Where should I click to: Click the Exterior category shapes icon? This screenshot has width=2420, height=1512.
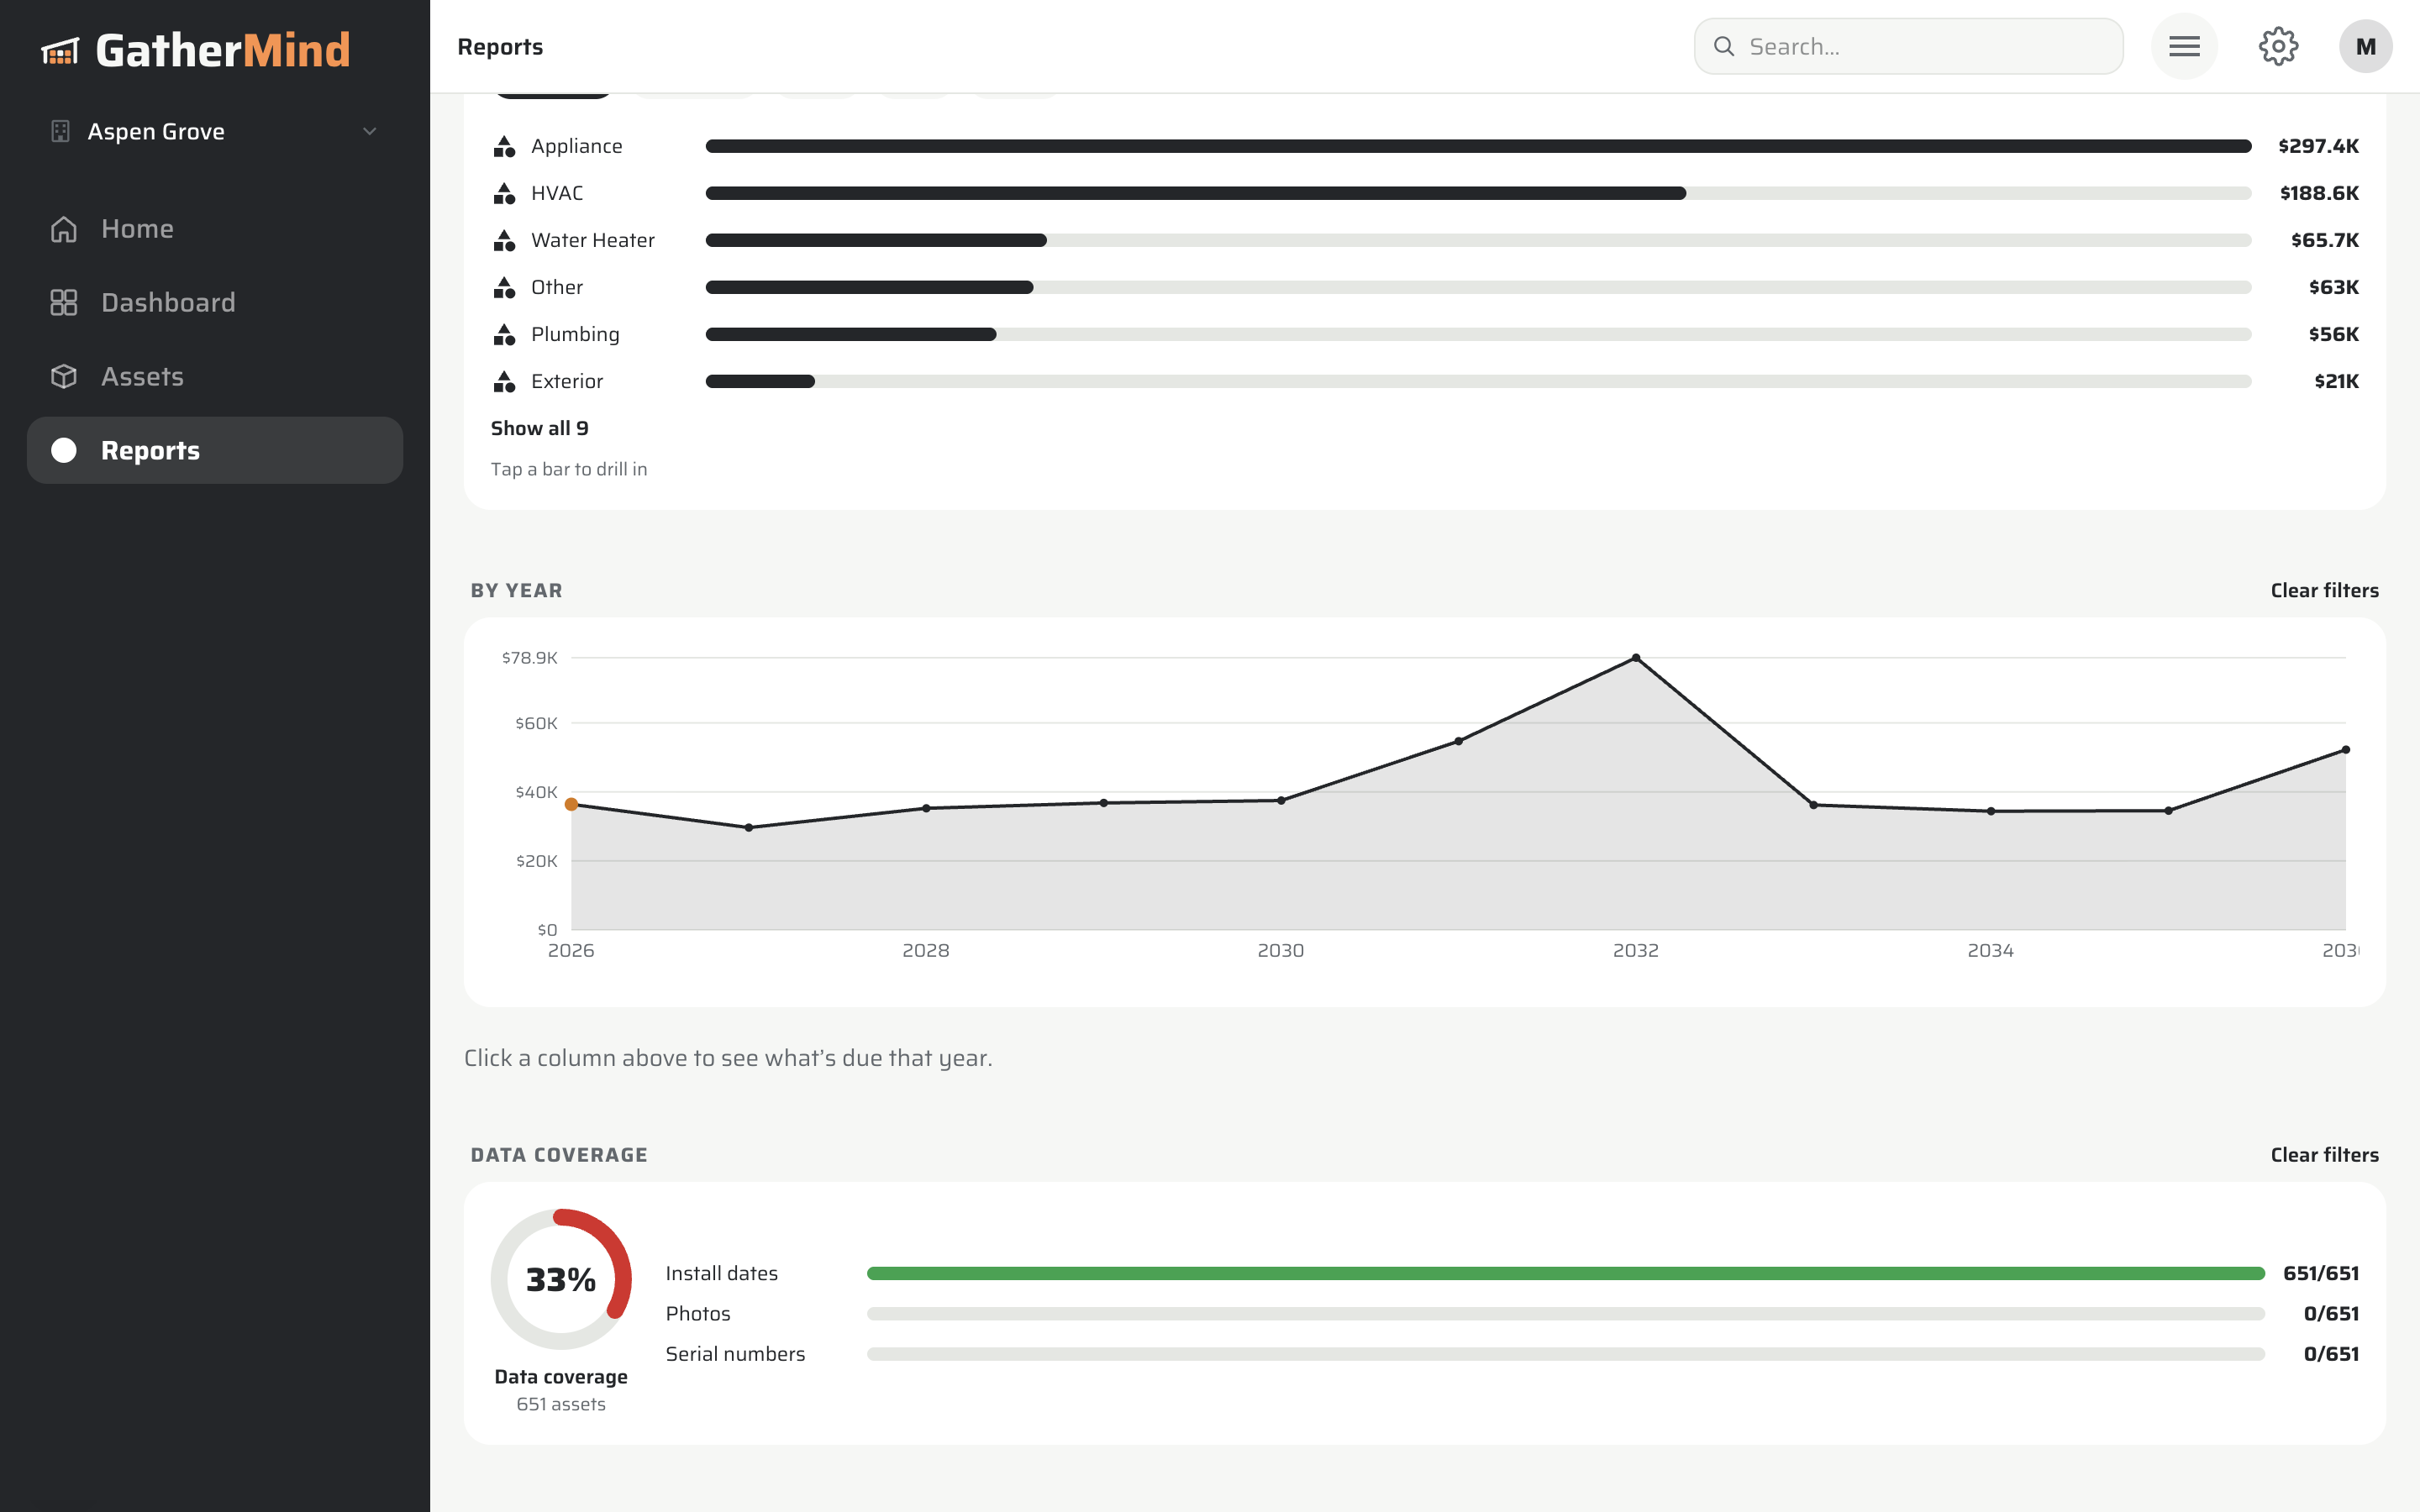504,381
